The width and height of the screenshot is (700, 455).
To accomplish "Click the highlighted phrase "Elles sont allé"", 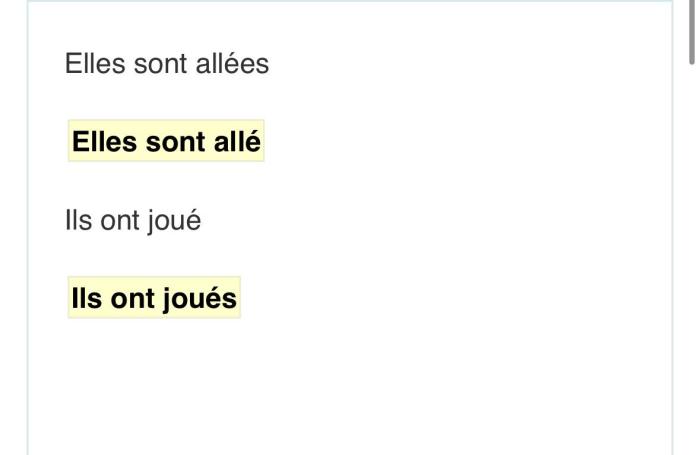I will click(x=166, y=142).
